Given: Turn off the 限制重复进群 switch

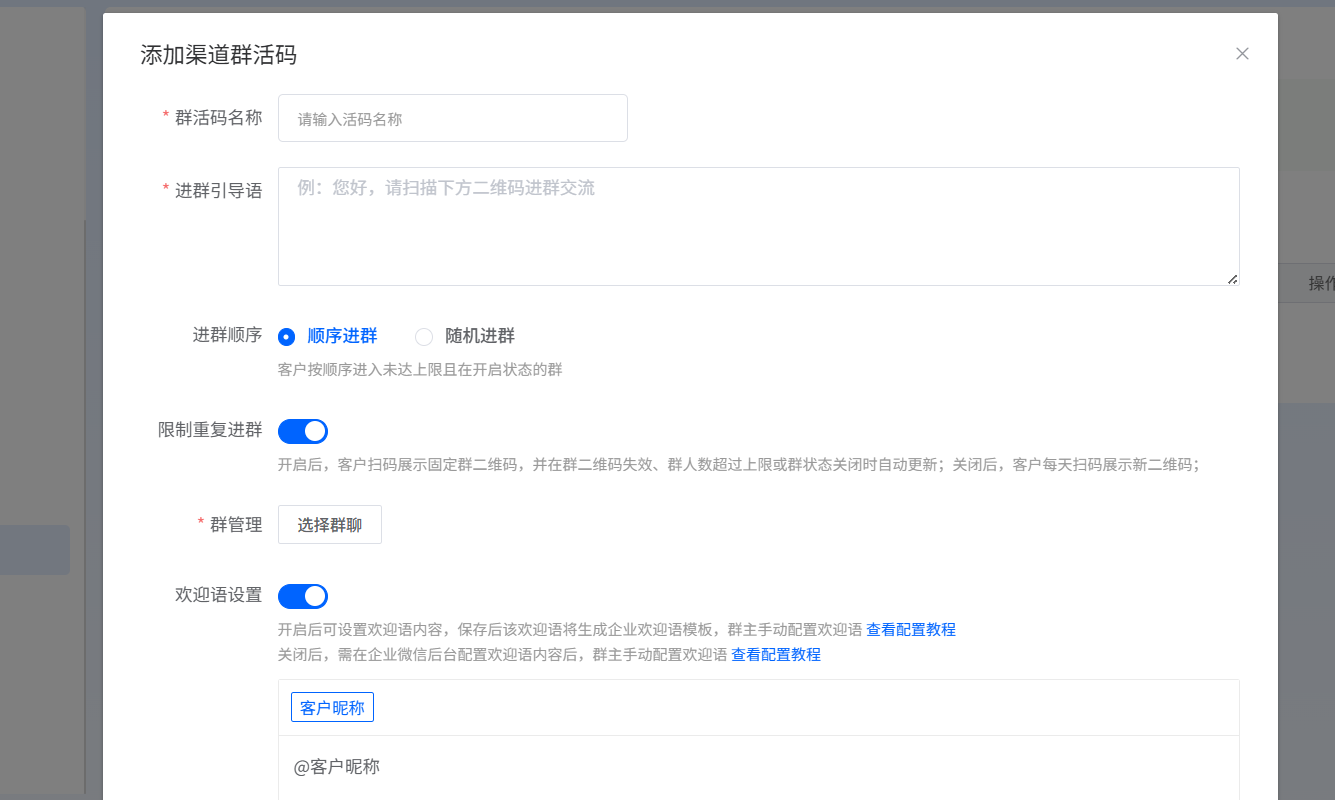Looking at the screenshot, I should (303, 431).
